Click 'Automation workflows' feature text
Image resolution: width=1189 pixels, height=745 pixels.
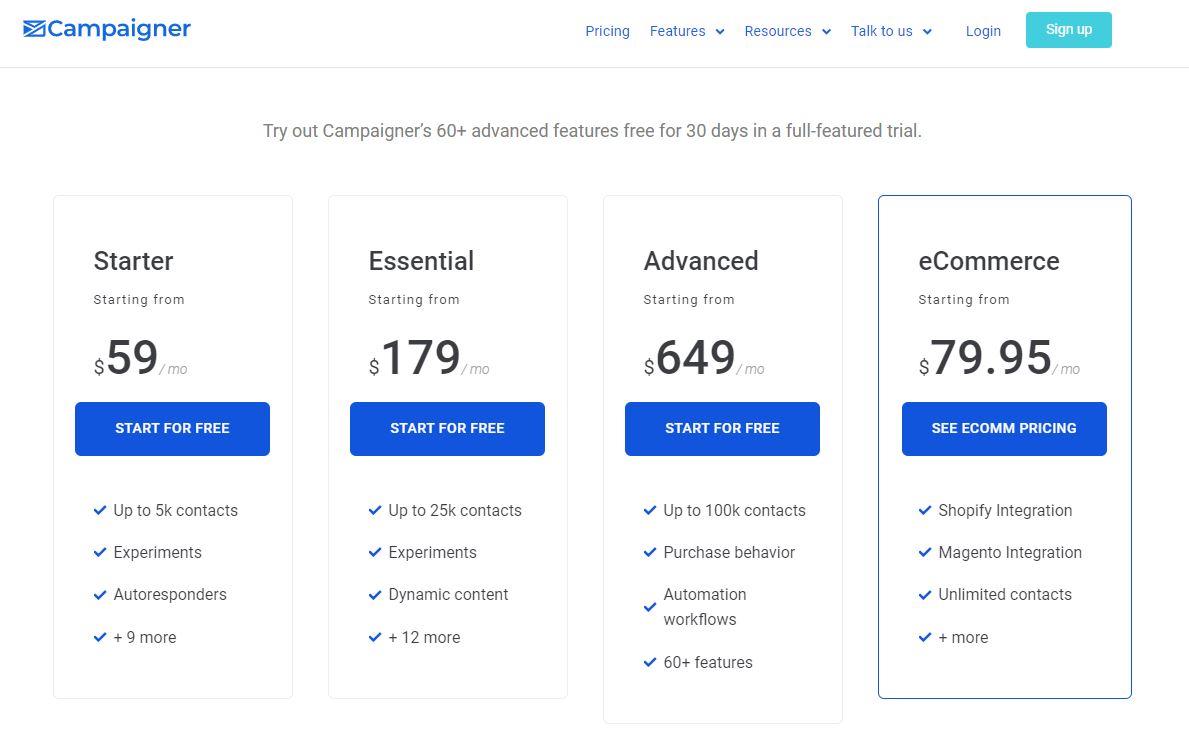pyautogui.click(x=705, y=607)
